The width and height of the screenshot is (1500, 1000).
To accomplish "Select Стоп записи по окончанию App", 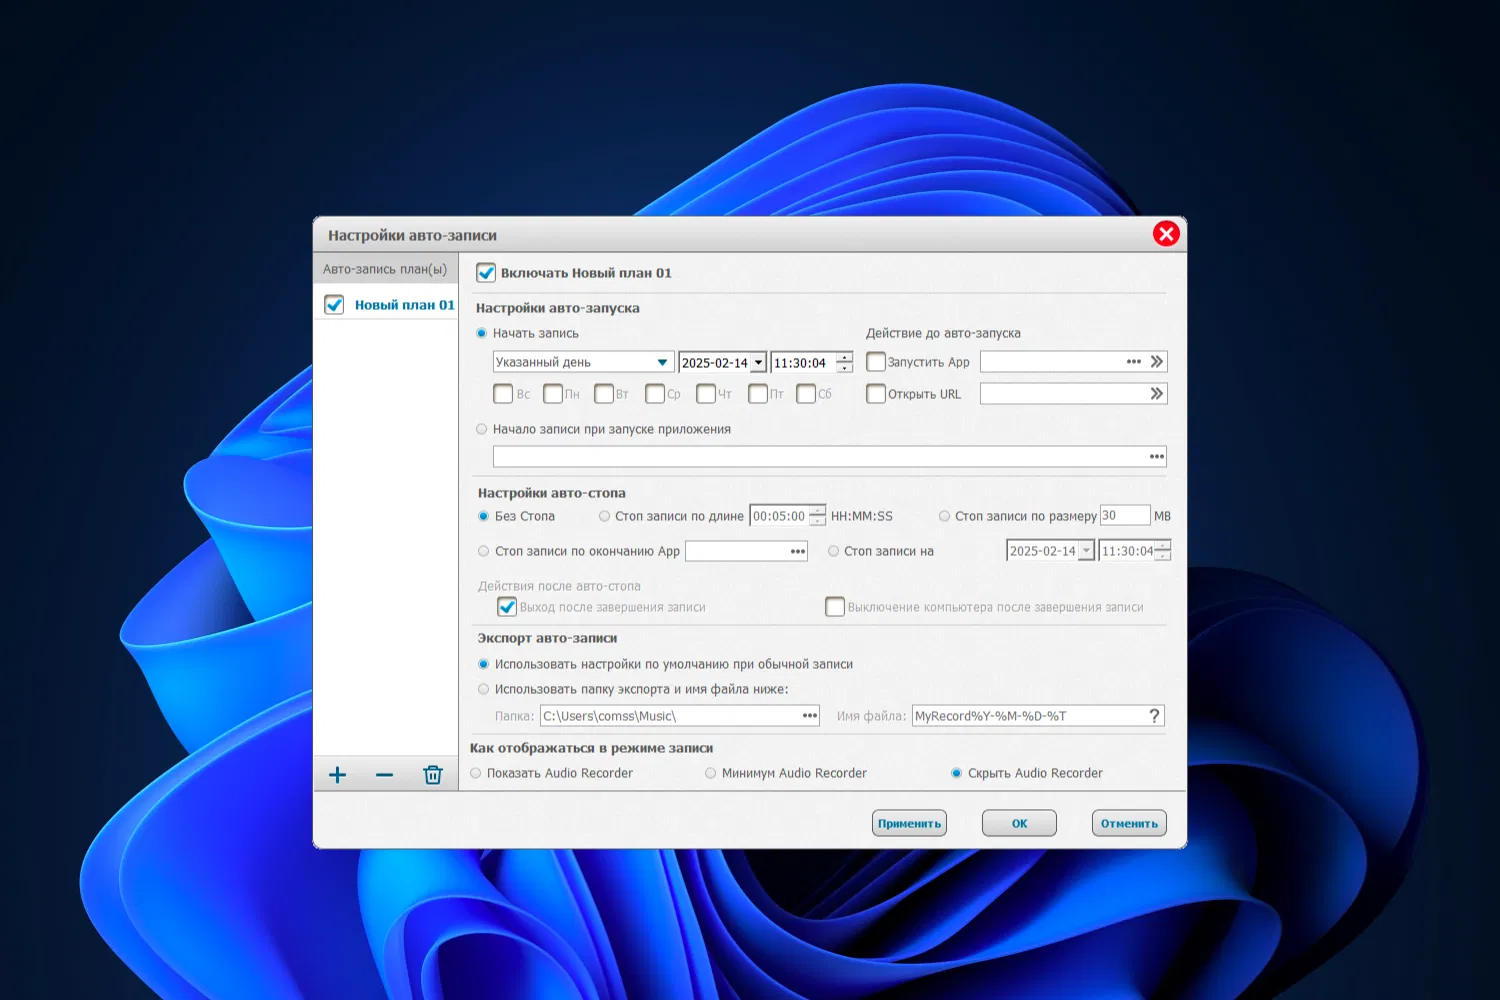I will pos(484,551).
